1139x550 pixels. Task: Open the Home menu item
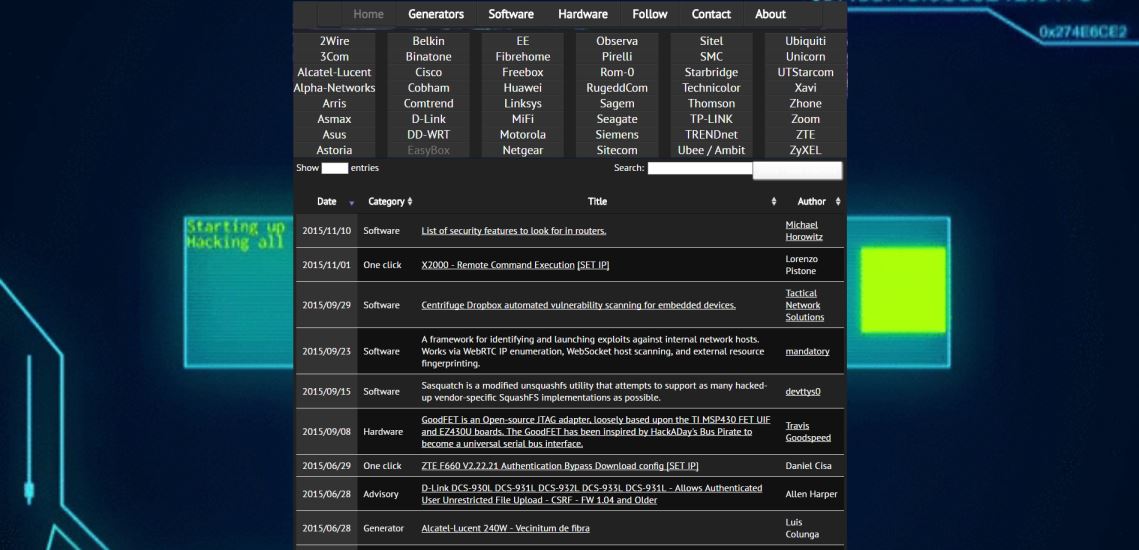click(368, 14)
